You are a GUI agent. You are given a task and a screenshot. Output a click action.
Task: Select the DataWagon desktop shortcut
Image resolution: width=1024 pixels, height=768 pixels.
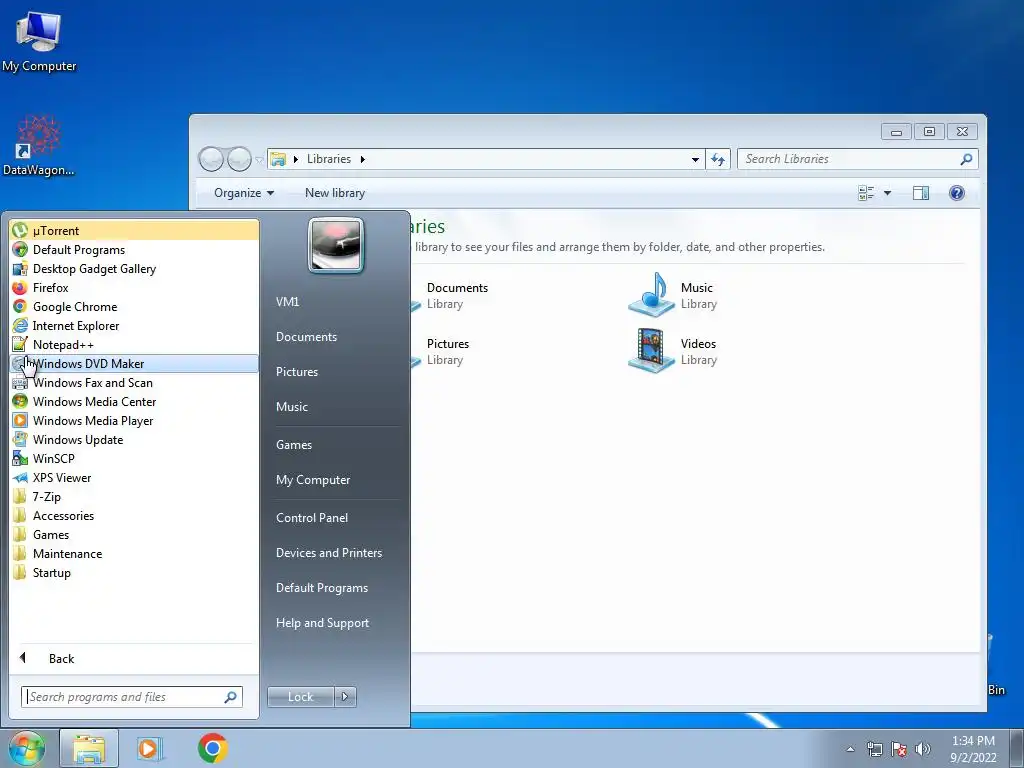39,146
